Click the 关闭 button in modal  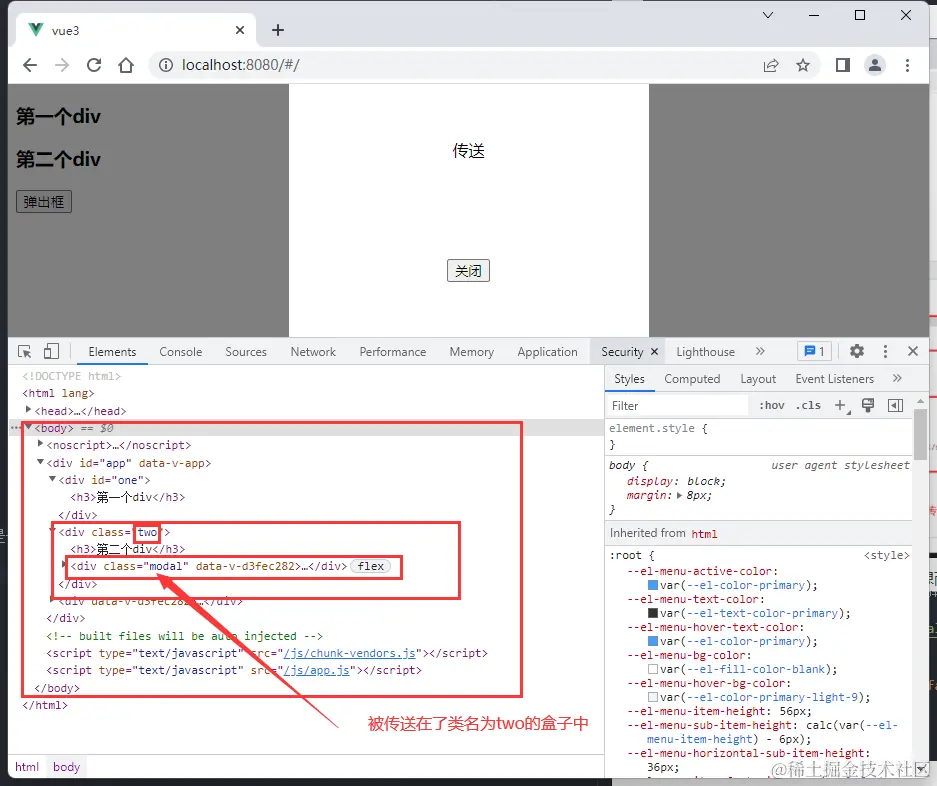tap(468, 271)
